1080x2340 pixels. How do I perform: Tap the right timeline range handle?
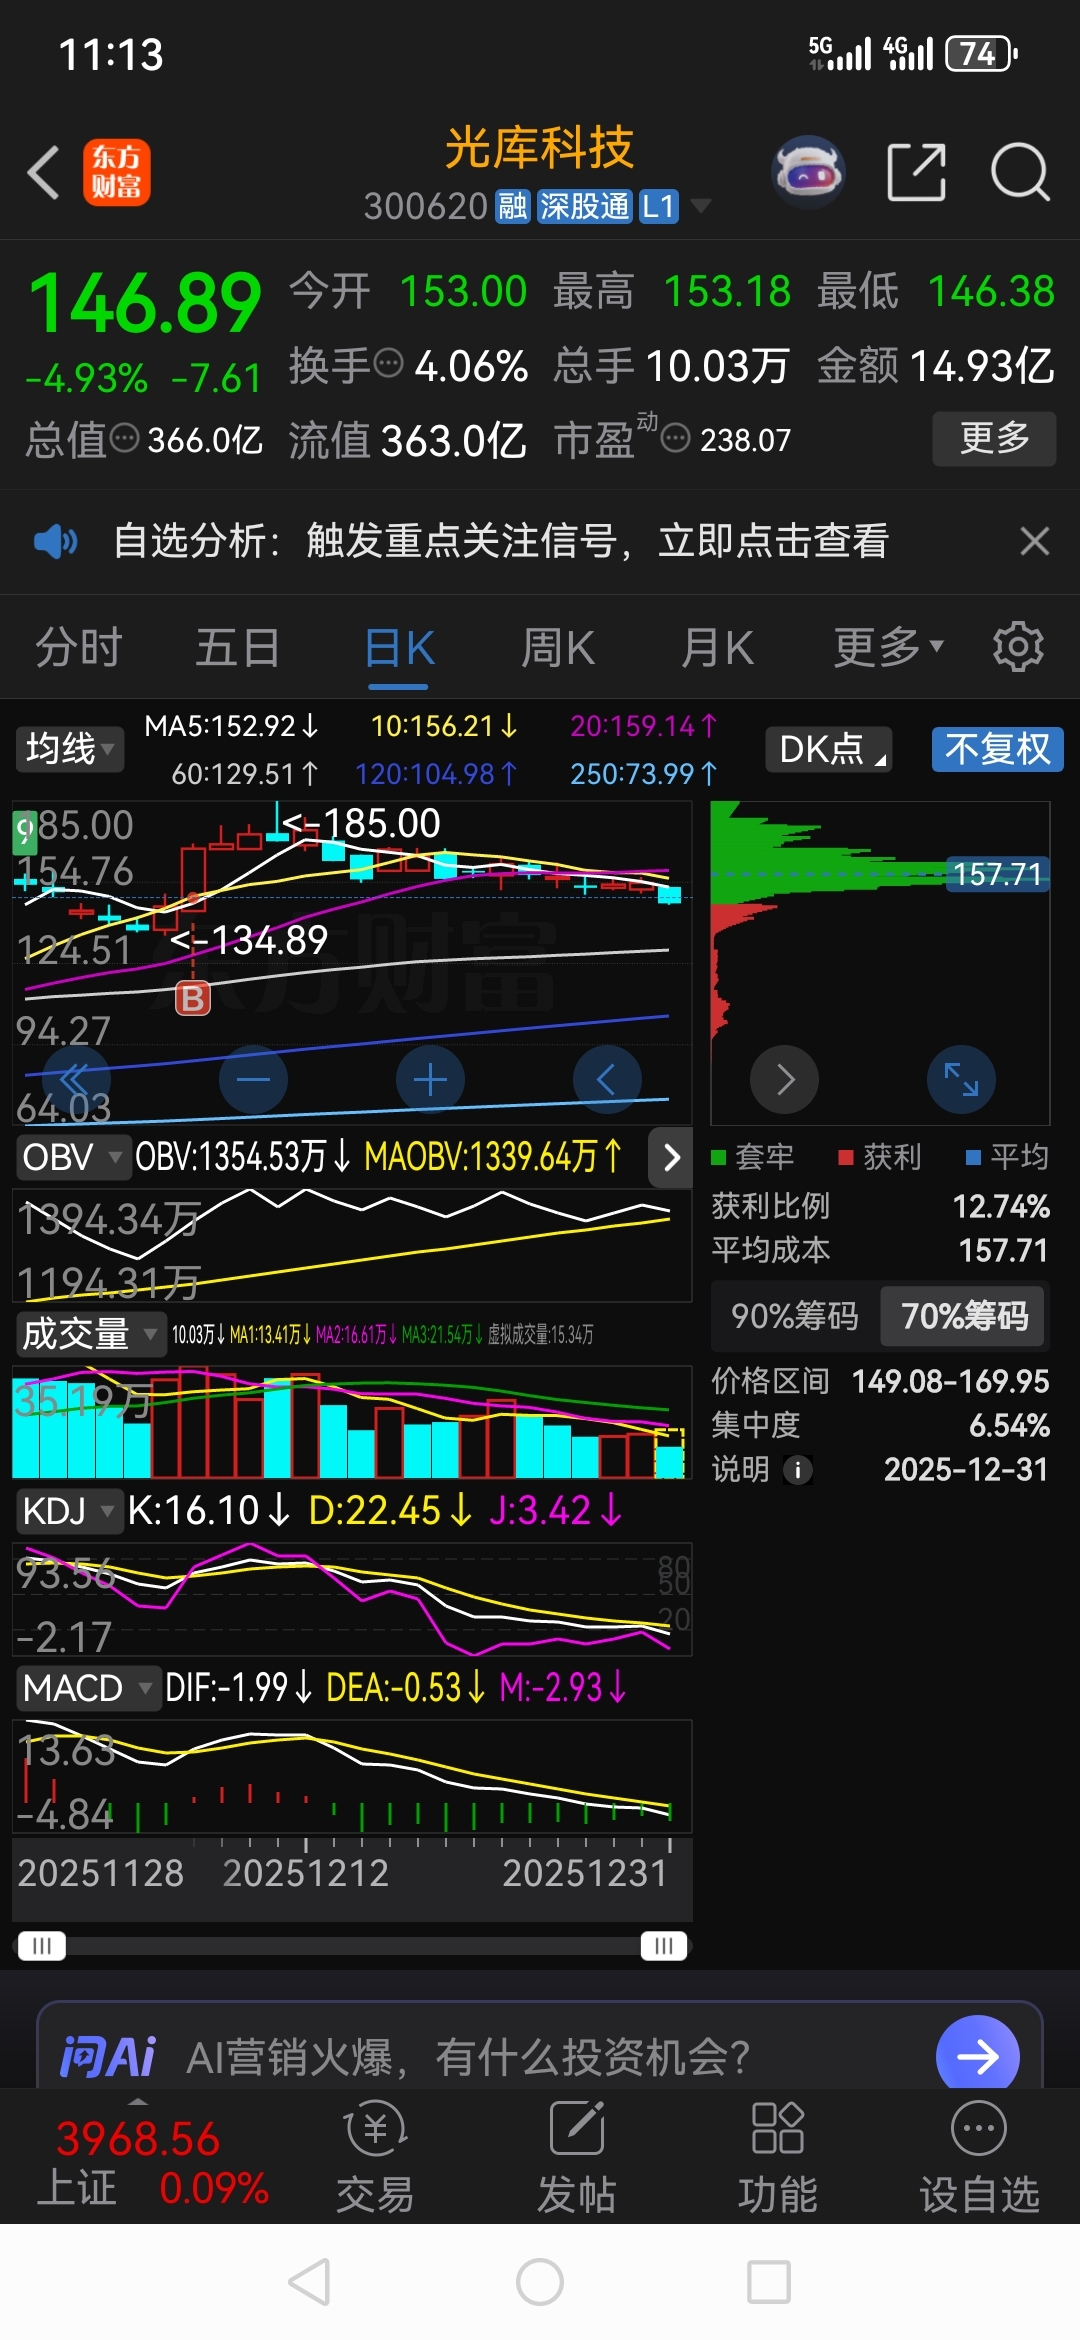(x=664, y=1946)
